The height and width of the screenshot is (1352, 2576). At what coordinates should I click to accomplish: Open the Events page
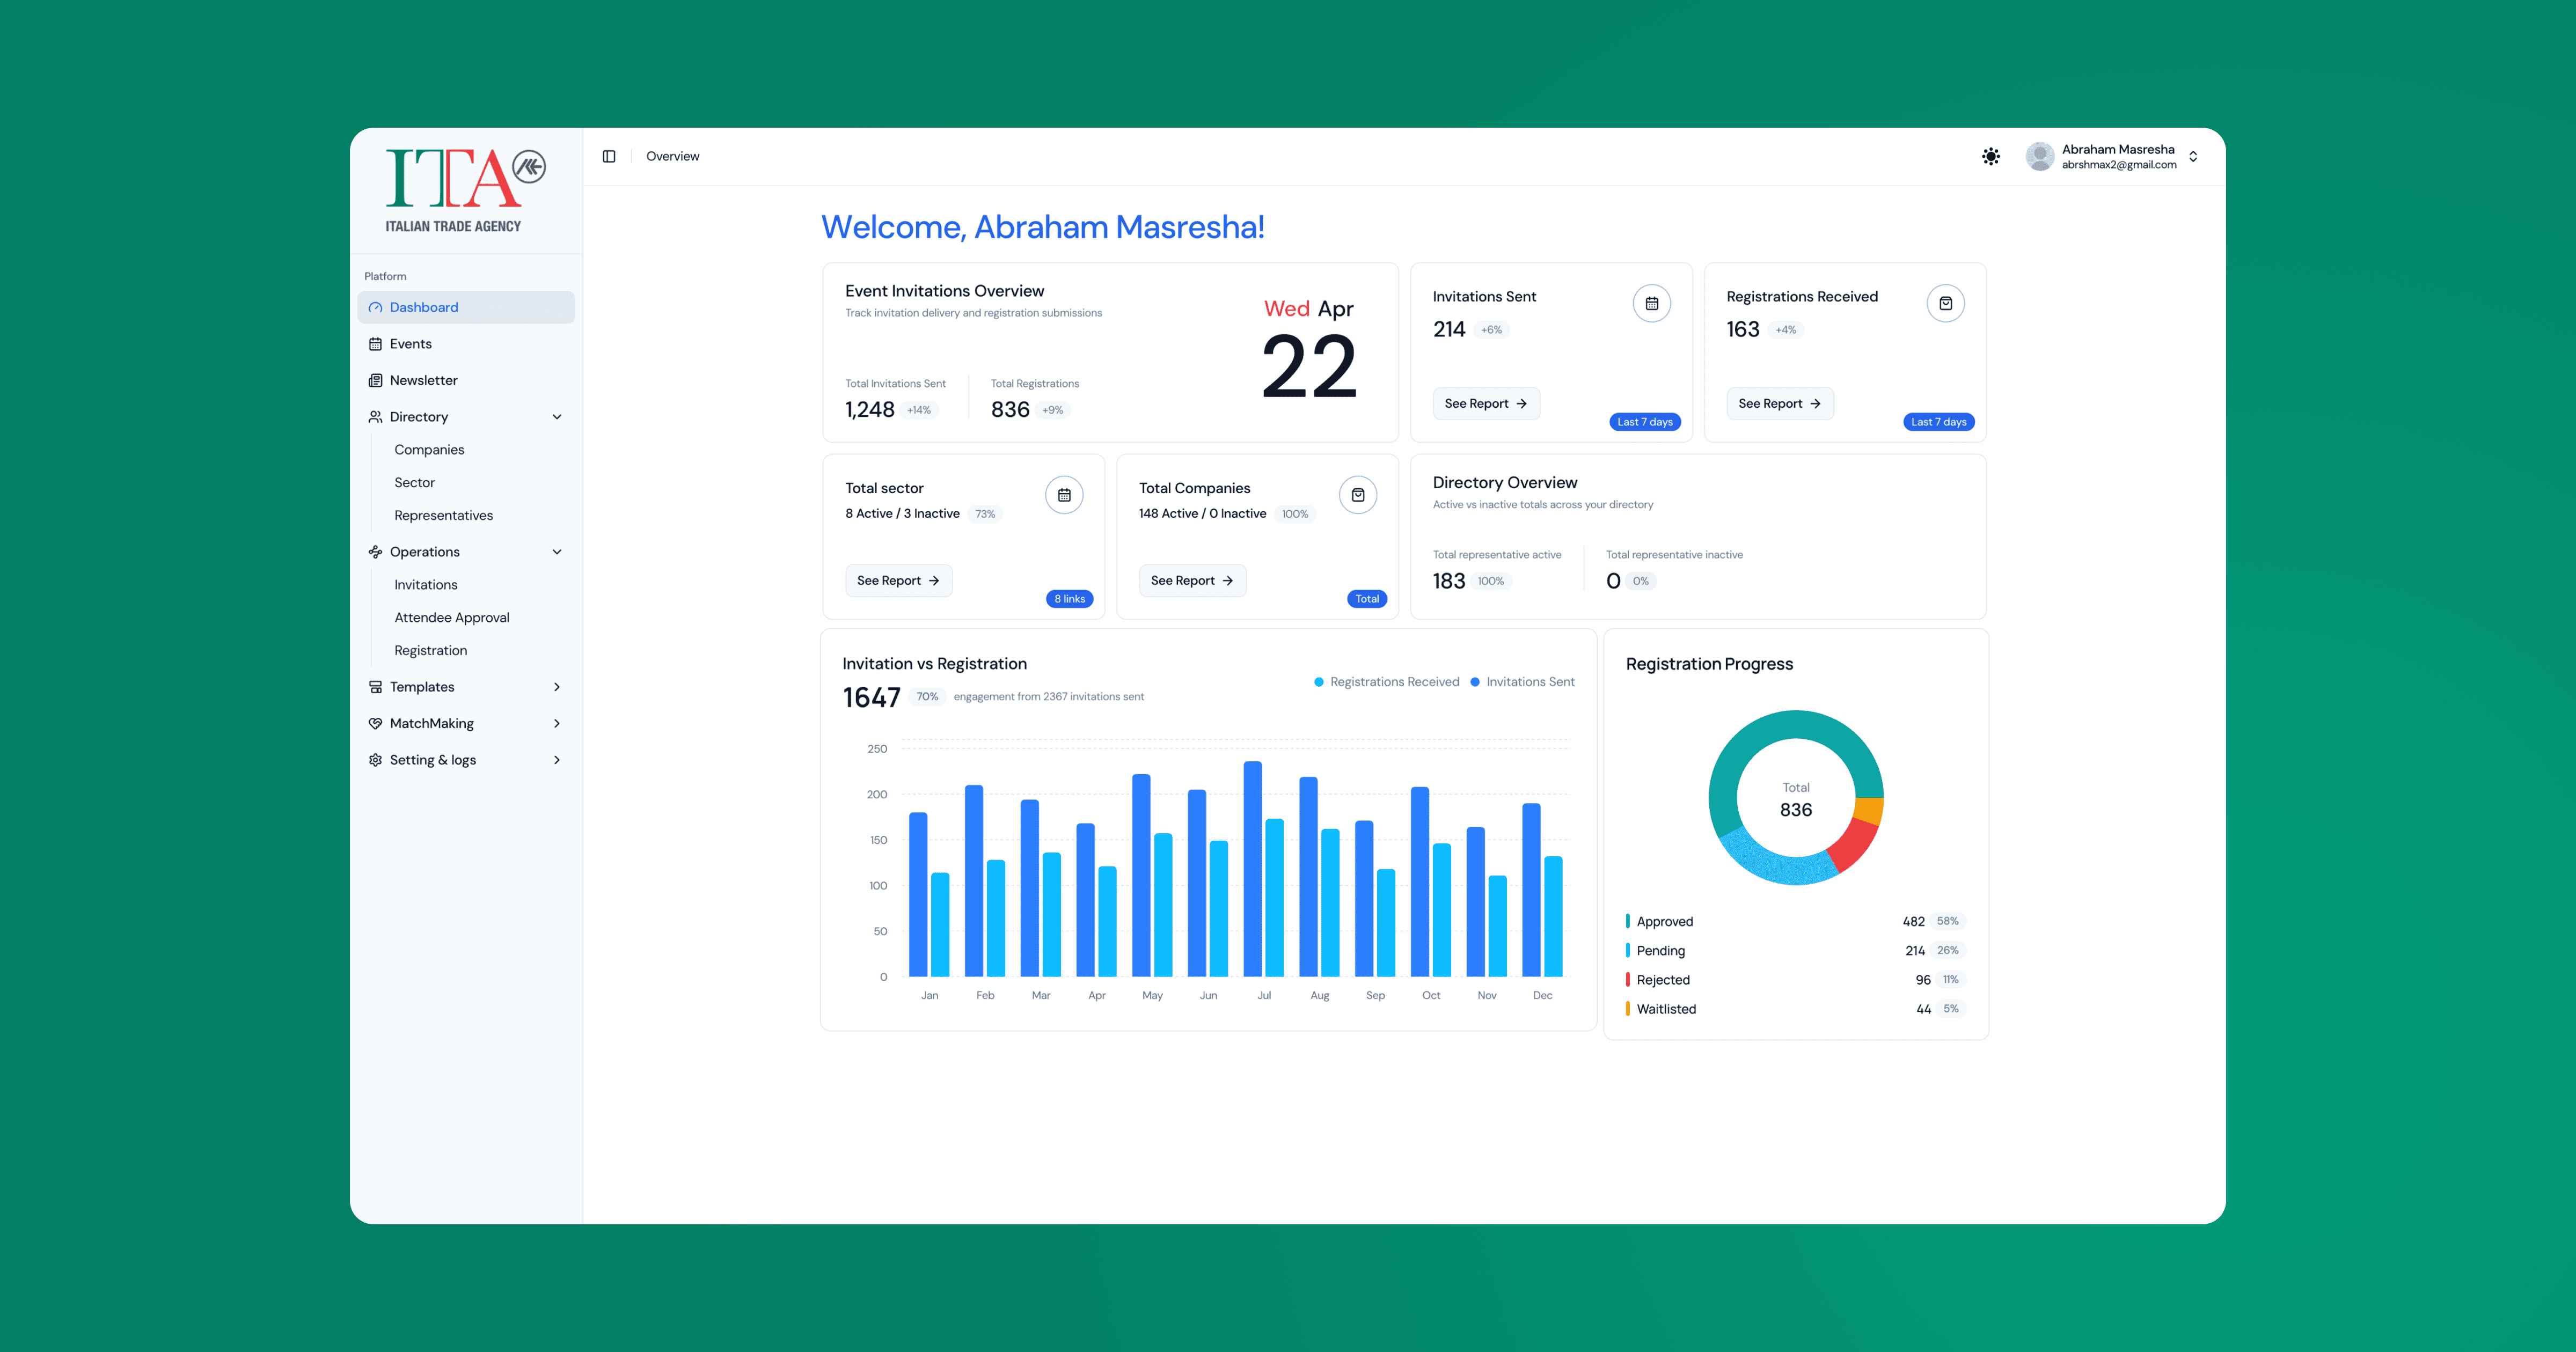[466, 344]
